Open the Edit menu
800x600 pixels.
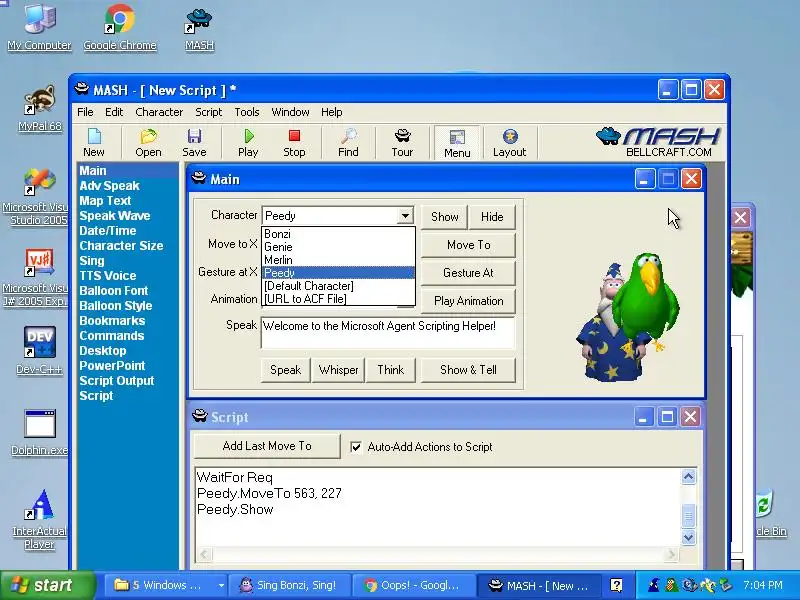point(114,112)
